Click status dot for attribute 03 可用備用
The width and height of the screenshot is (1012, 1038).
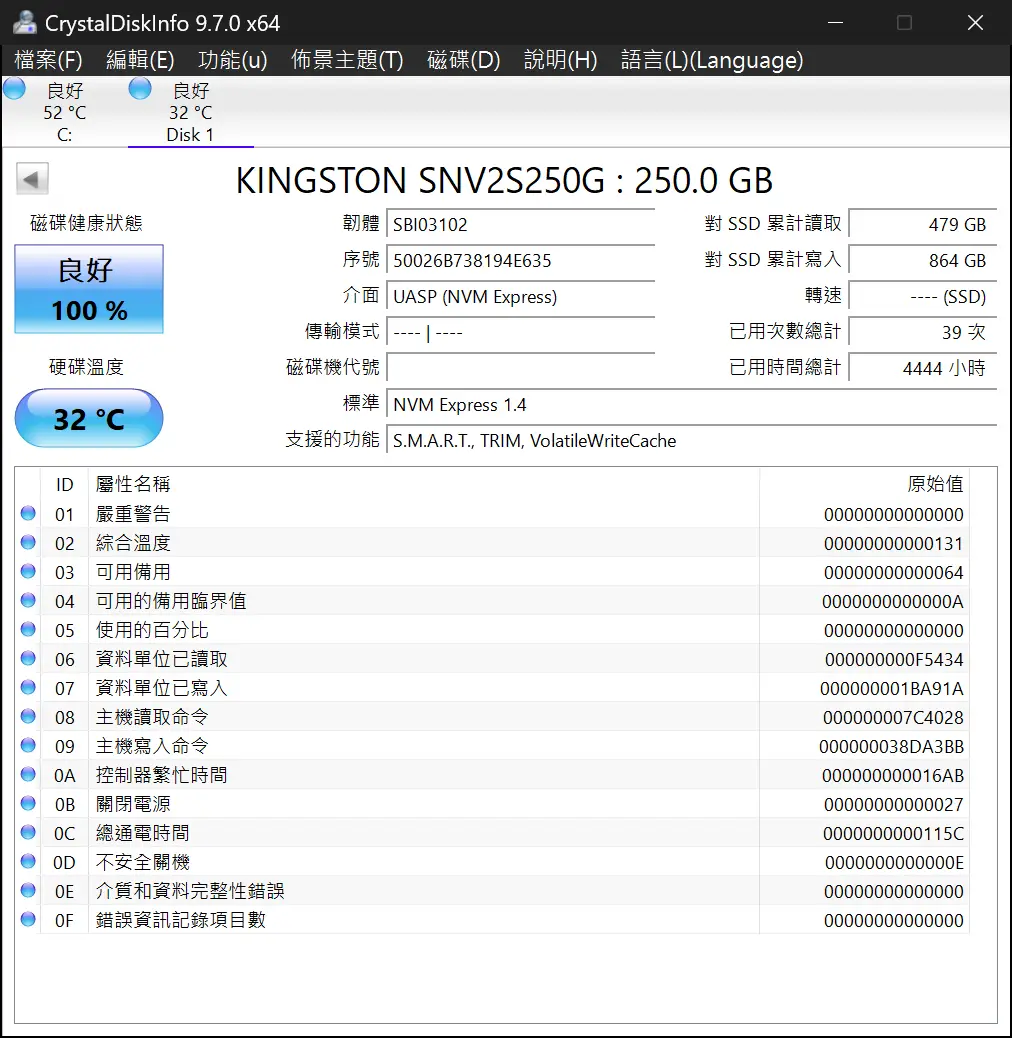tap(28, 571)
